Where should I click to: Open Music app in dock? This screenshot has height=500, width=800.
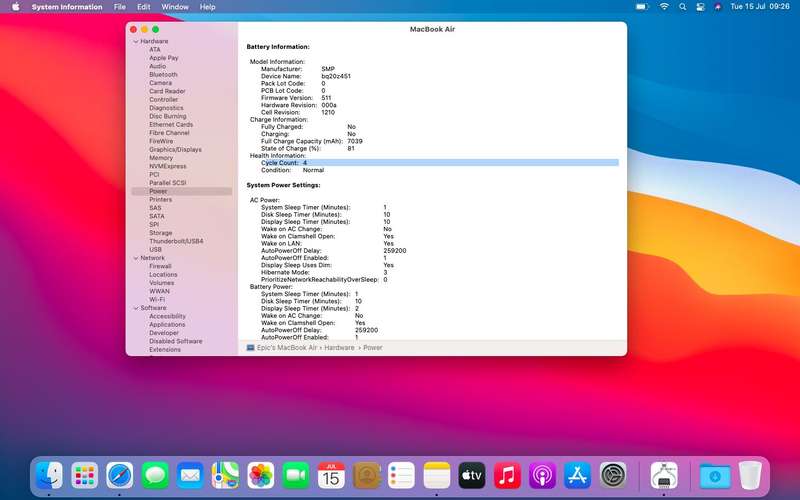click(x=507, y=476)
